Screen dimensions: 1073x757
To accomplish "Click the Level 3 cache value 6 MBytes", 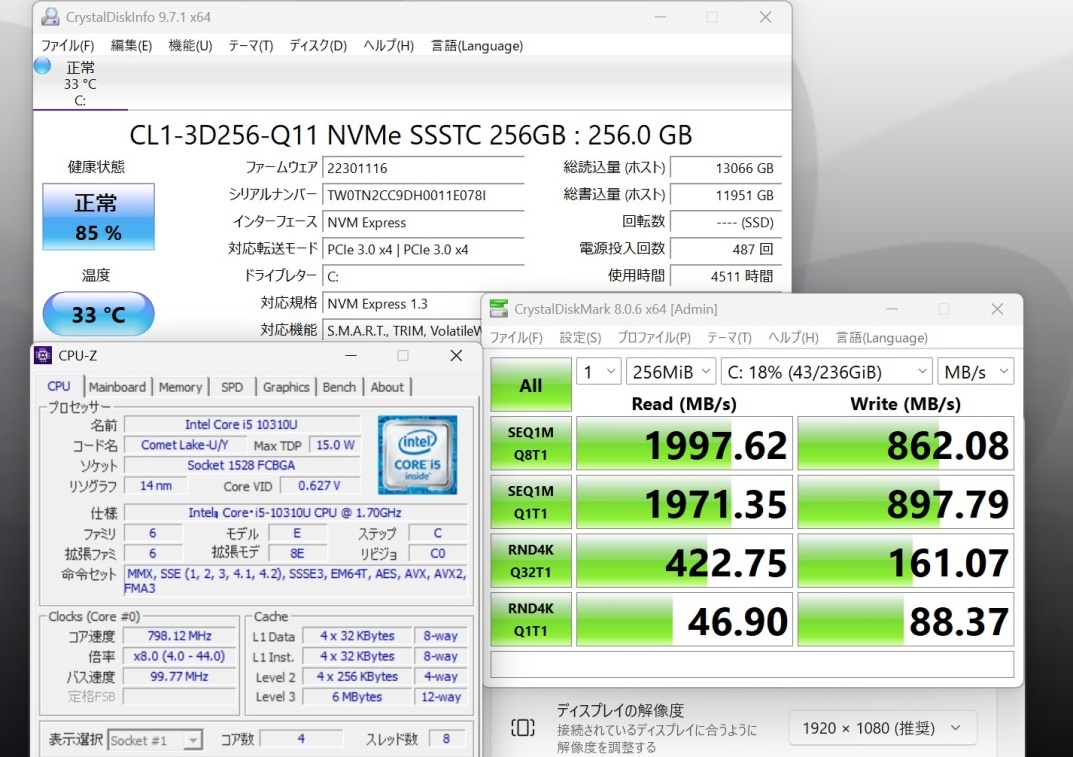I will (x=357, y=697).
